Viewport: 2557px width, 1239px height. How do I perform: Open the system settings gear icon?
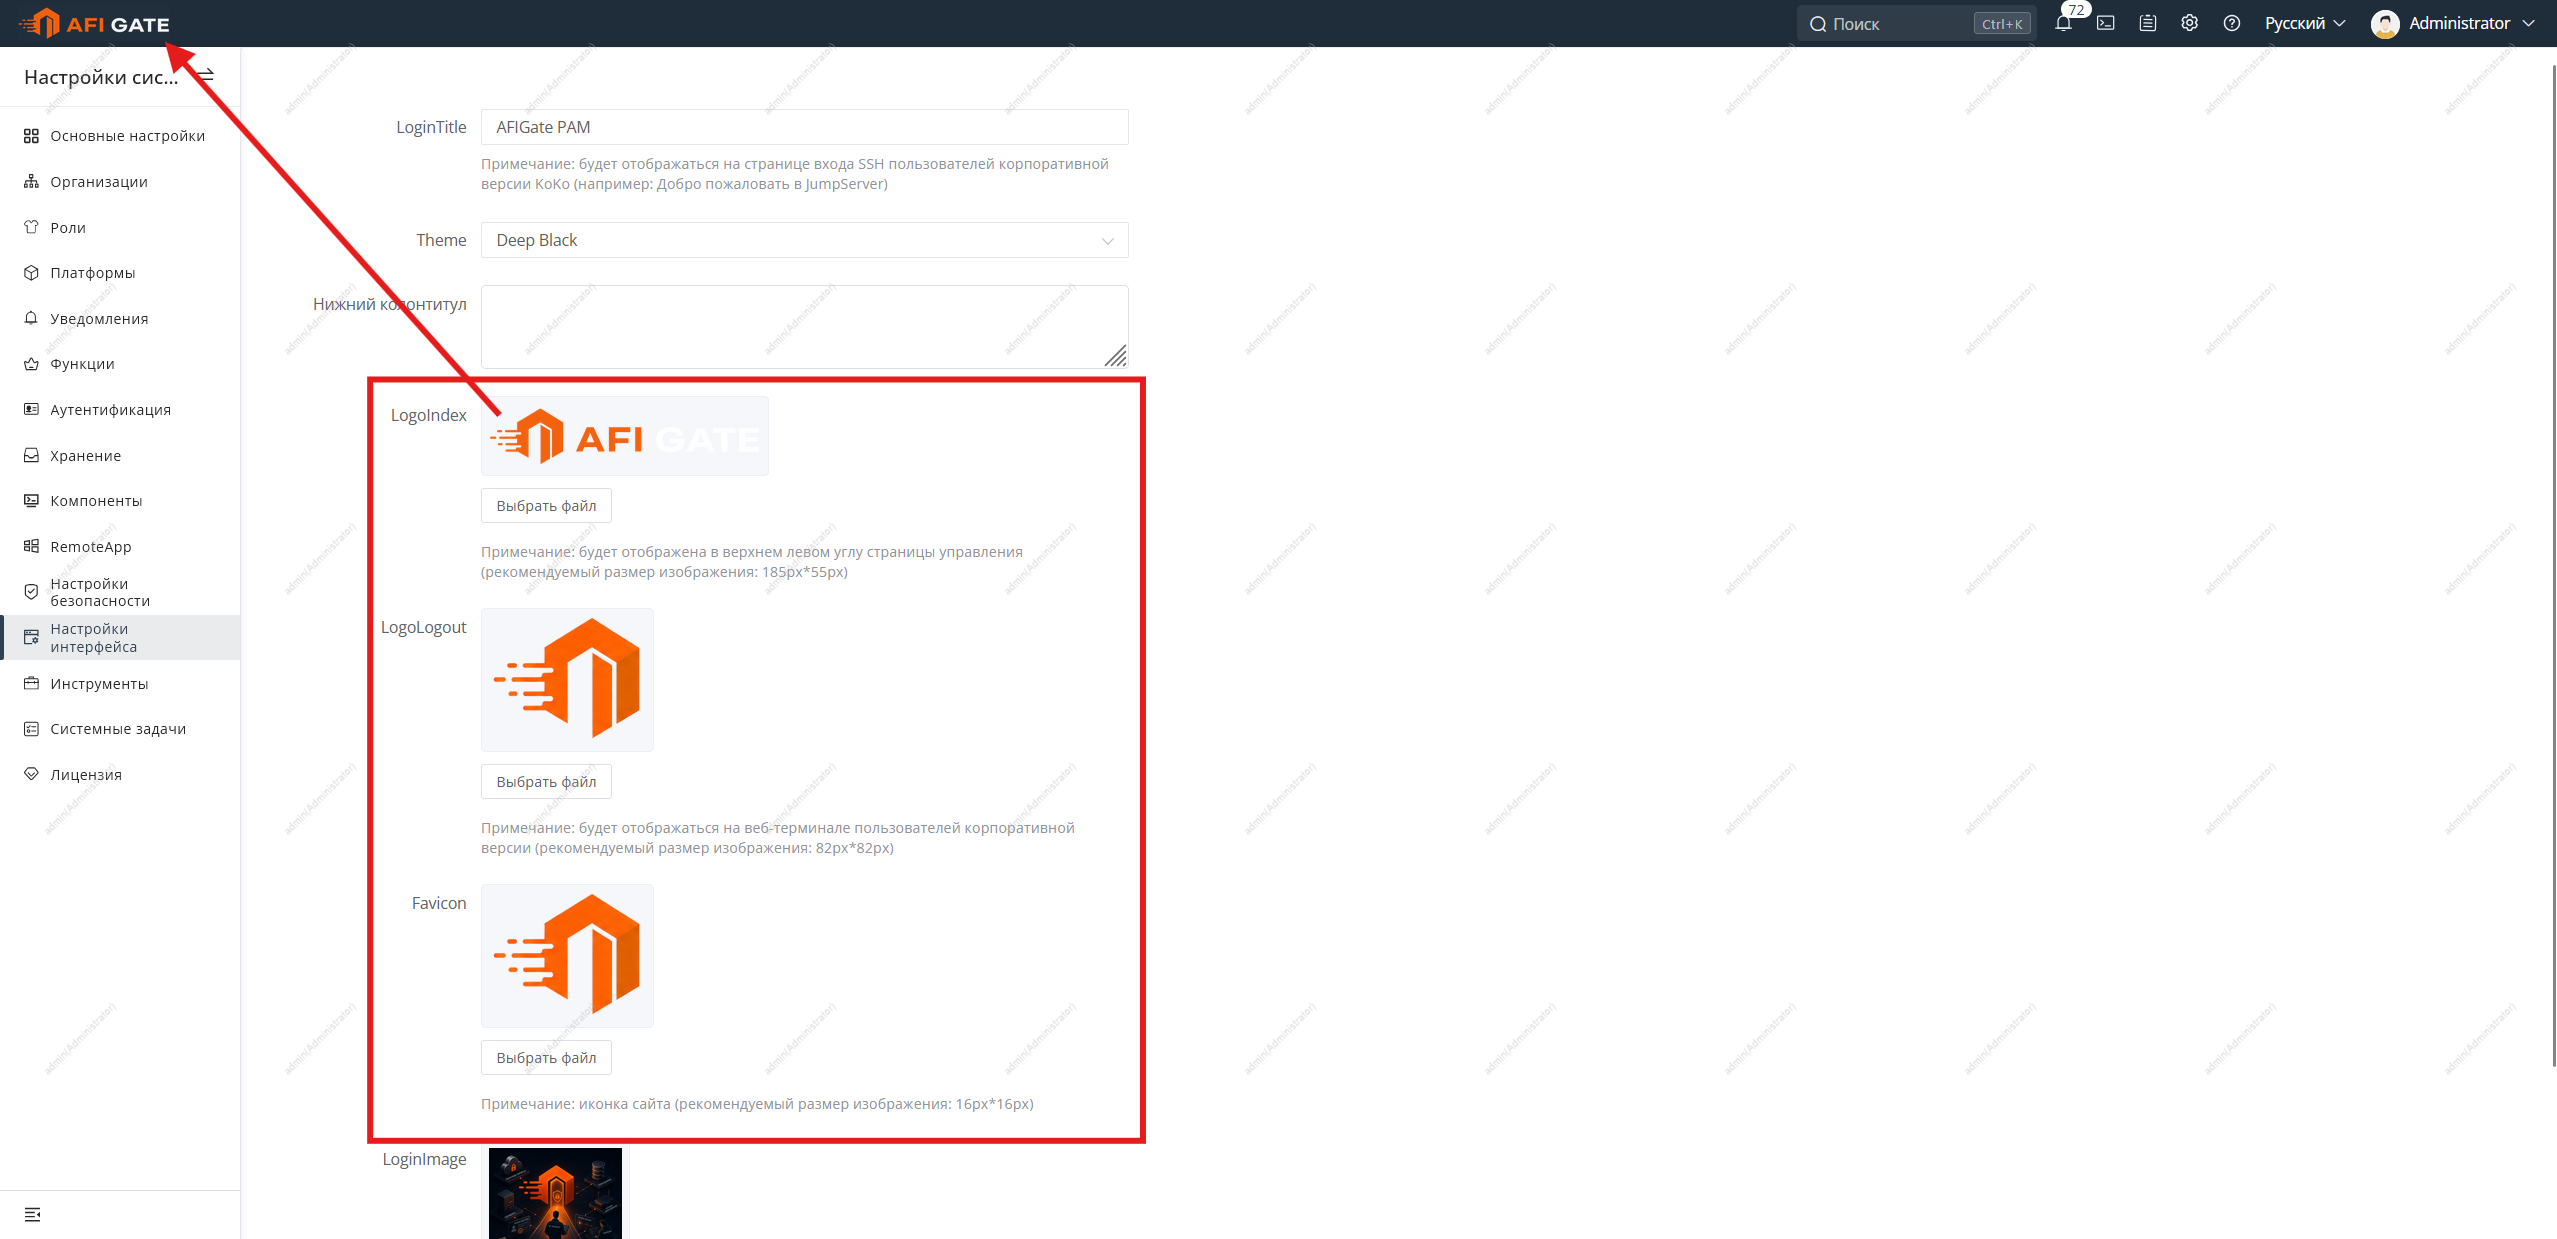click(x=2190, y=24)
